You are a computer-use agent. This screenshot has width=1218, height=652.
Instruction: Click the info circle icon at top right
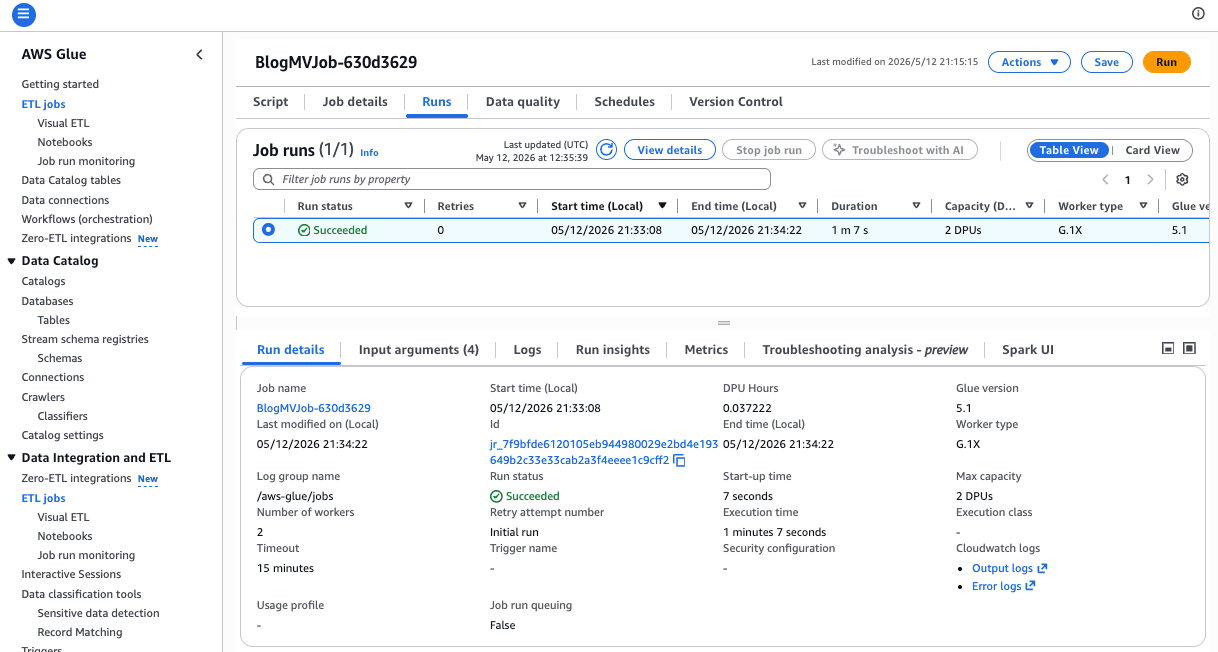click(x=1198, y=14)
